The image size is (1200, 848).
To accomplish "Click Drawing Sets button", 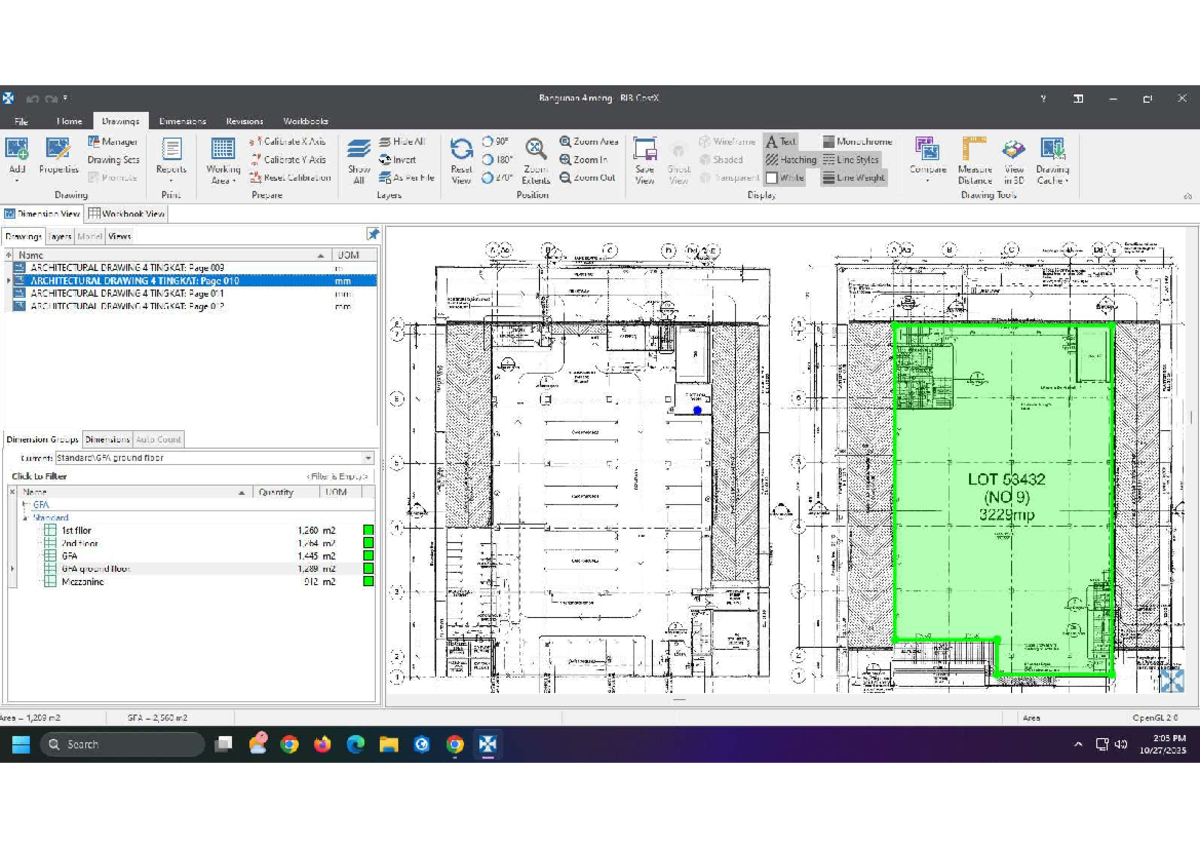I will [113, 160].
